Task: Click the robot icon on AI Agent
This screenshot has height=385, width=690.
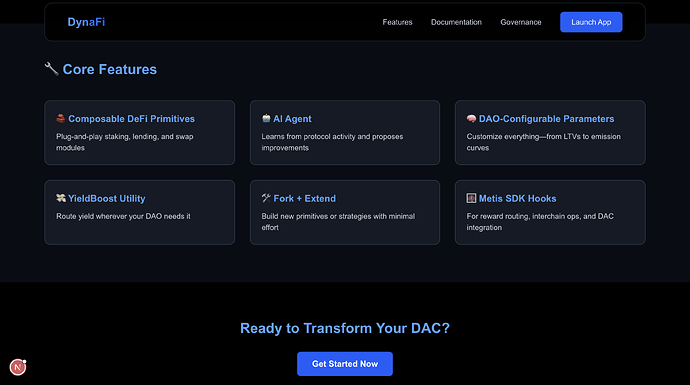Action: click(266, 118)
